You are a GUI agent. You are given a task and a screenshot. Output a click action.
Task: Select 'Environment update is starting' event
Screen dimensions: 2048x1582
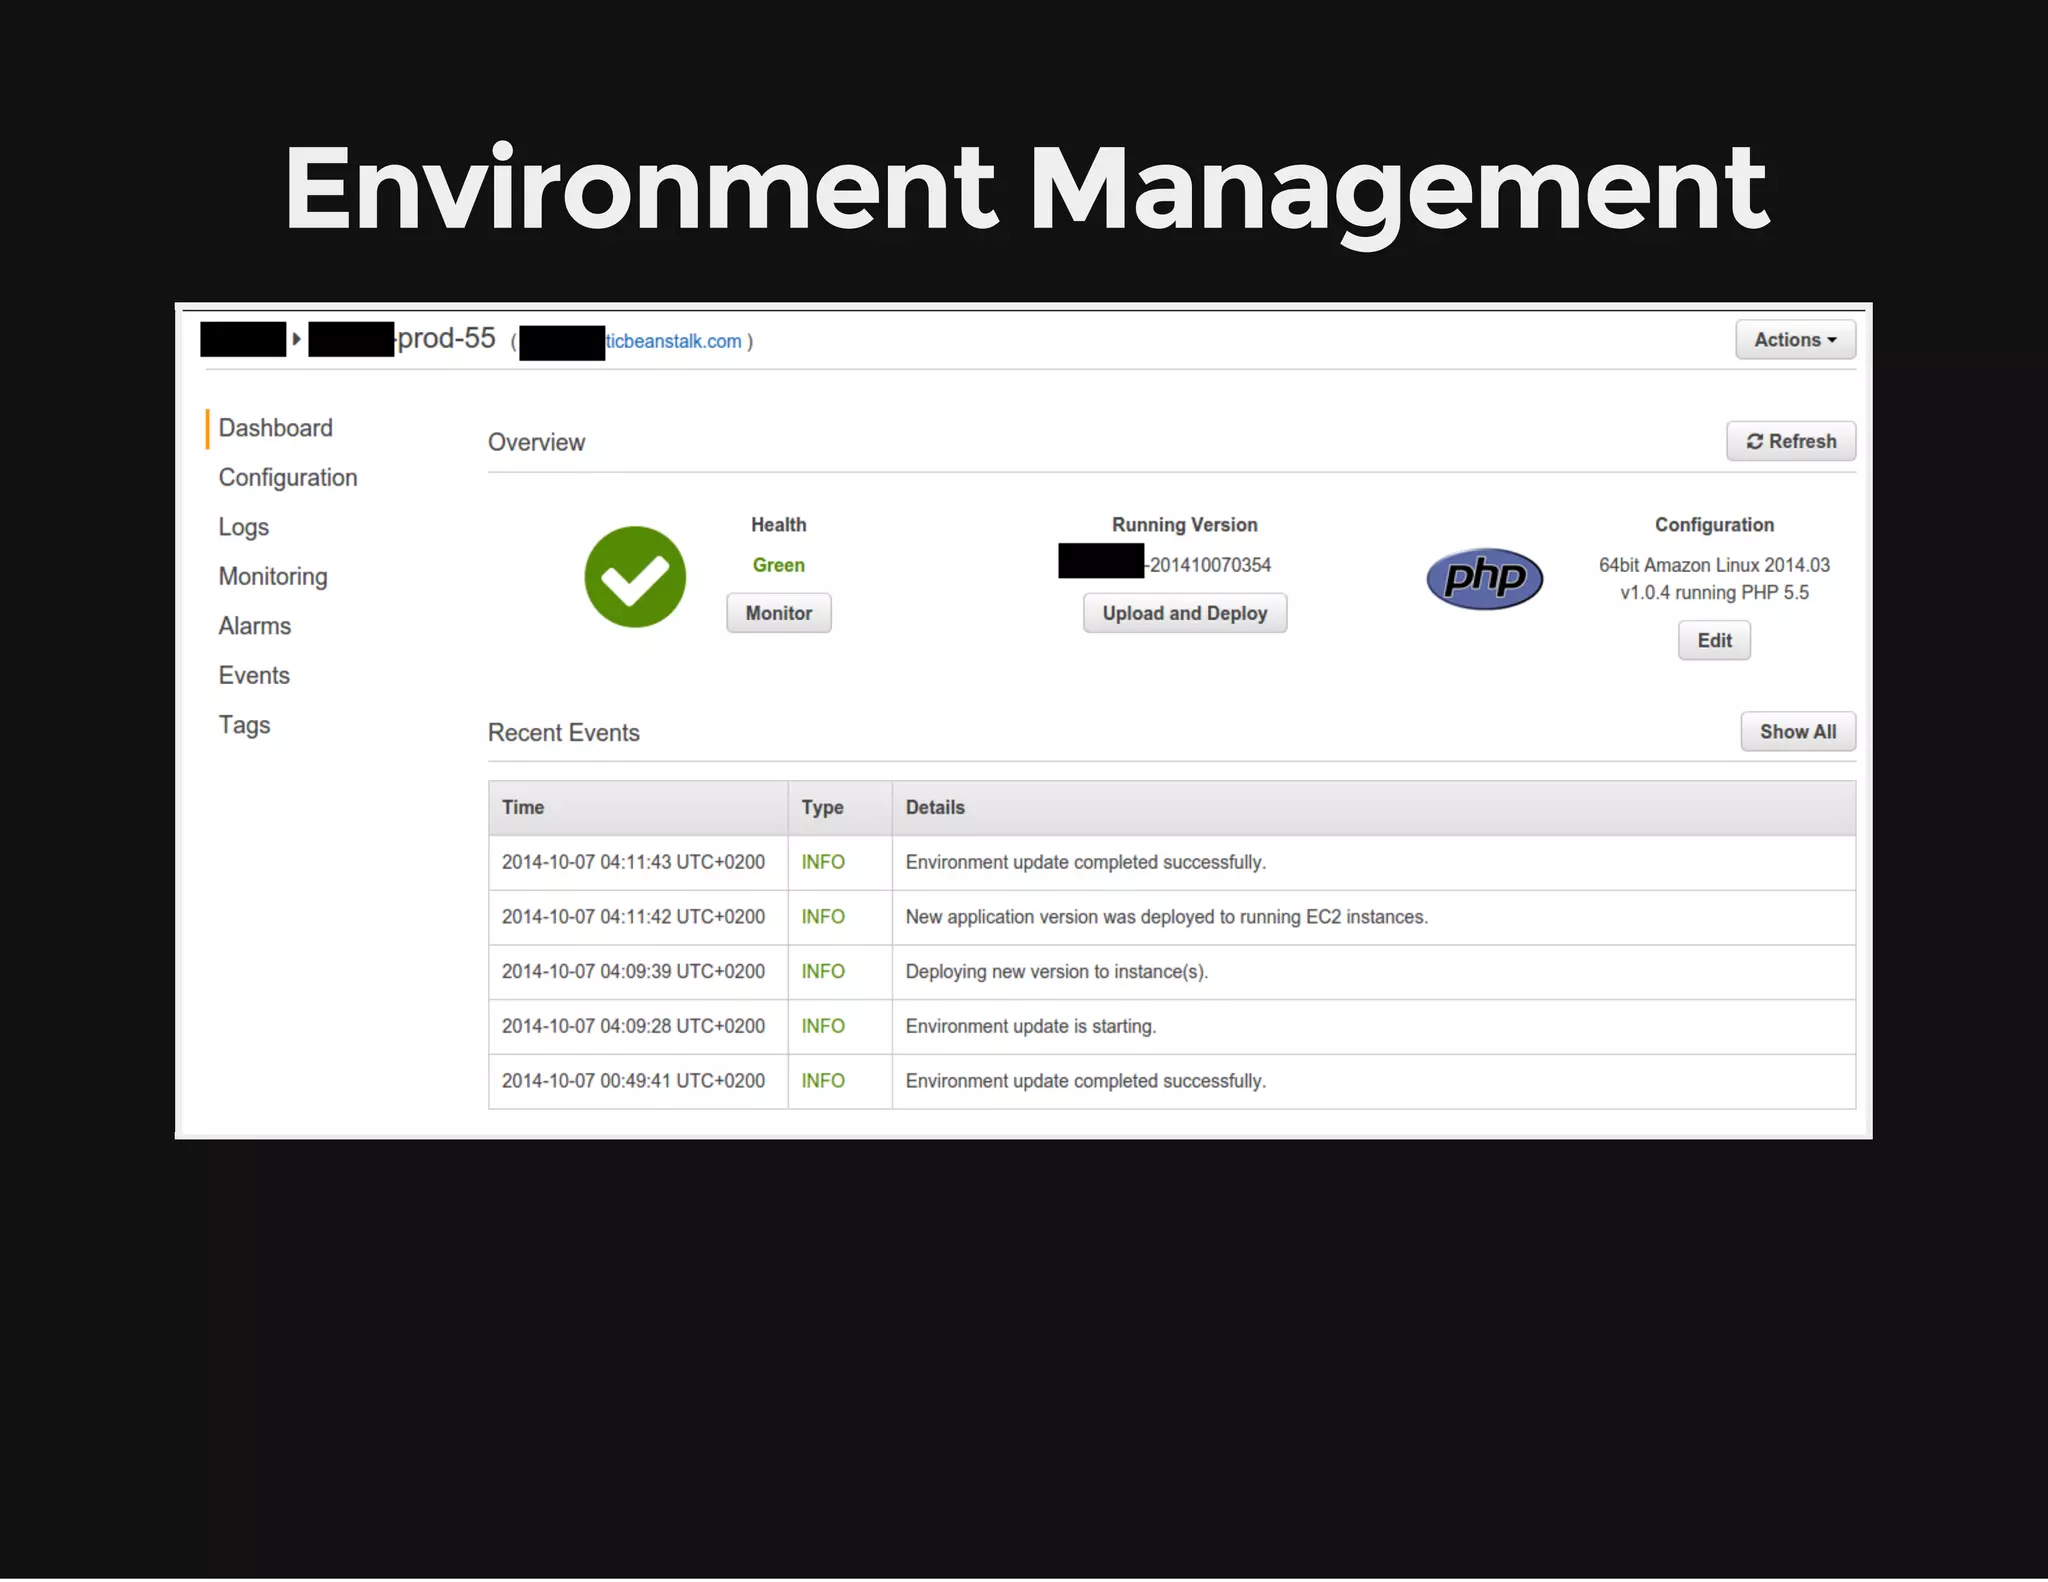1030,1026
